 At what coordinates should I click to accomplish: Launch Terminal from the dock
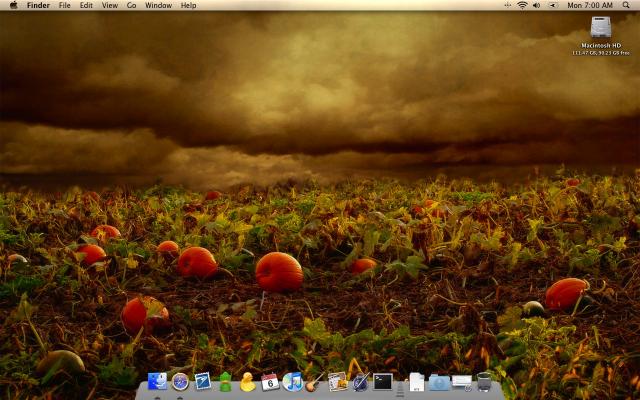tap(383, 381)
